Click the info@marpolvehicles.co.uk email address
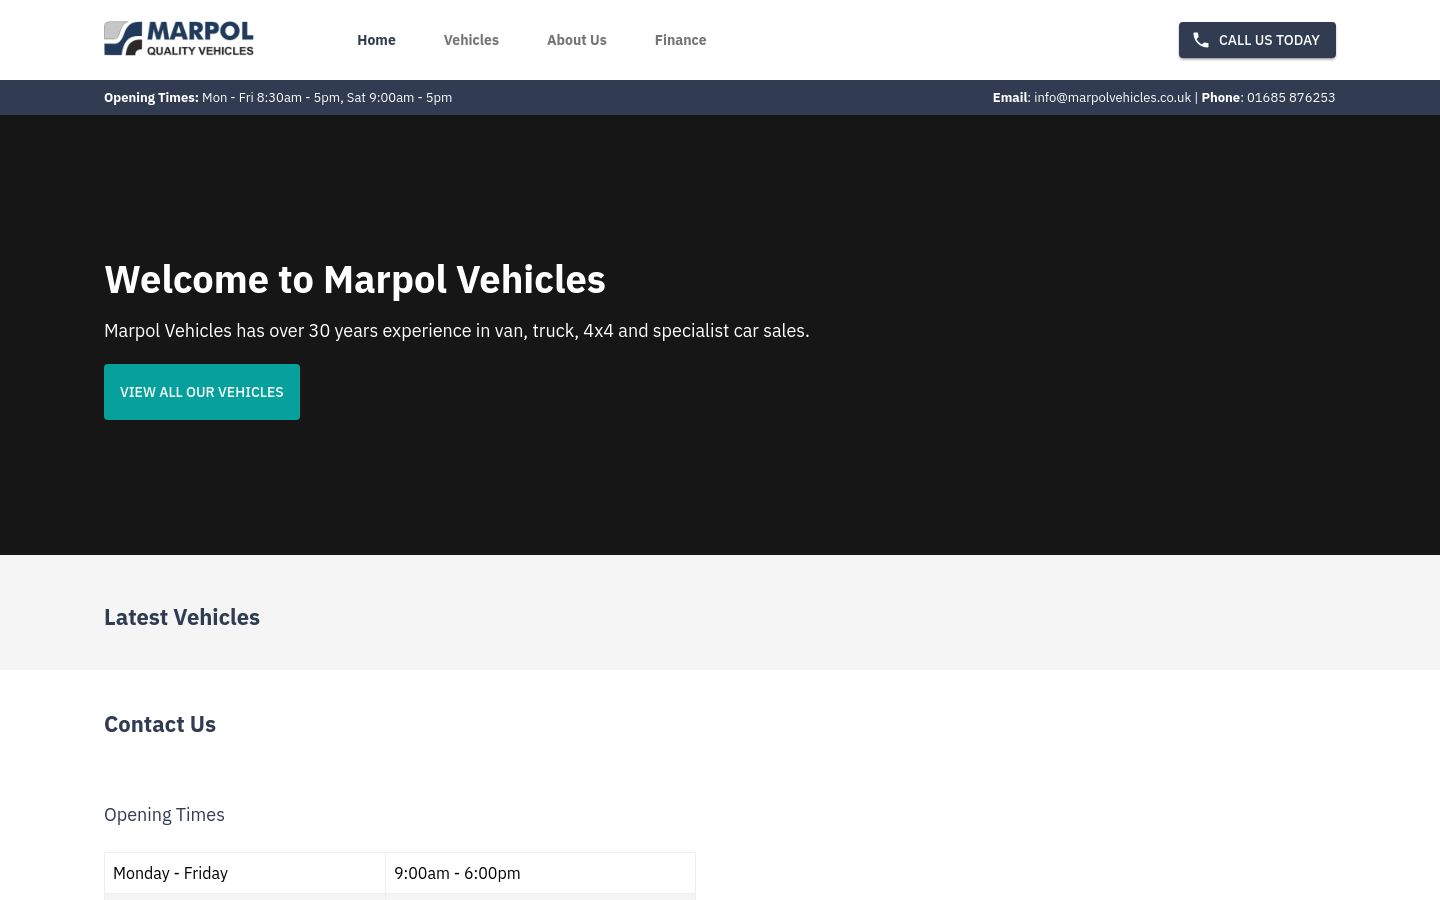Viewport: 1440px width, 900px height. [x=1112, y=97]
